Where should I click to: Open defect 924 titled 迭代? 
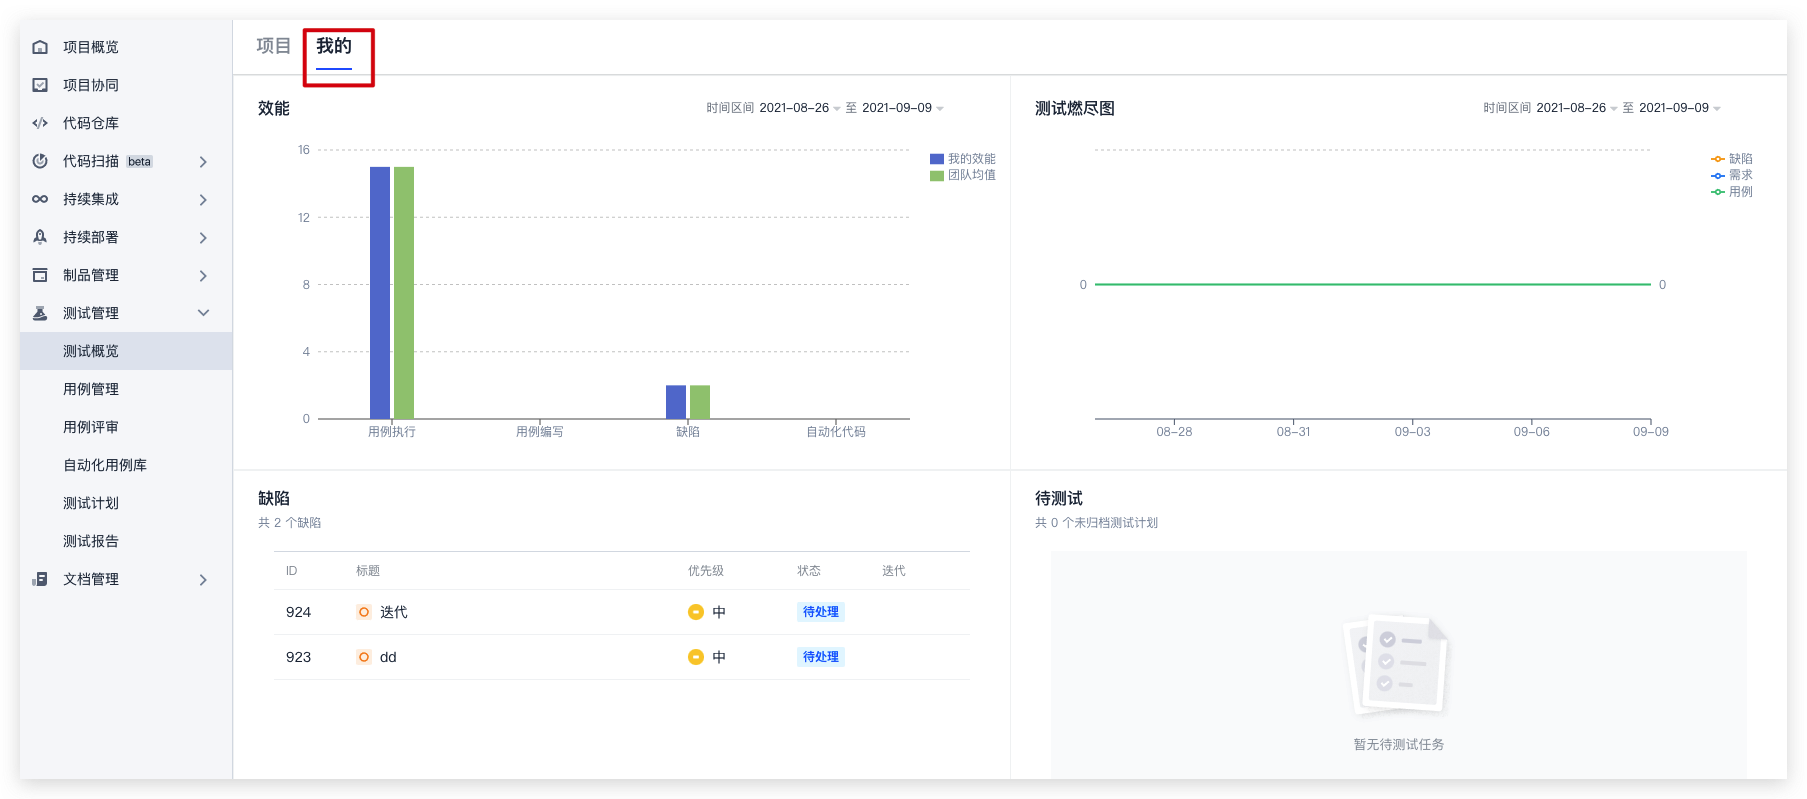point(393,612)
